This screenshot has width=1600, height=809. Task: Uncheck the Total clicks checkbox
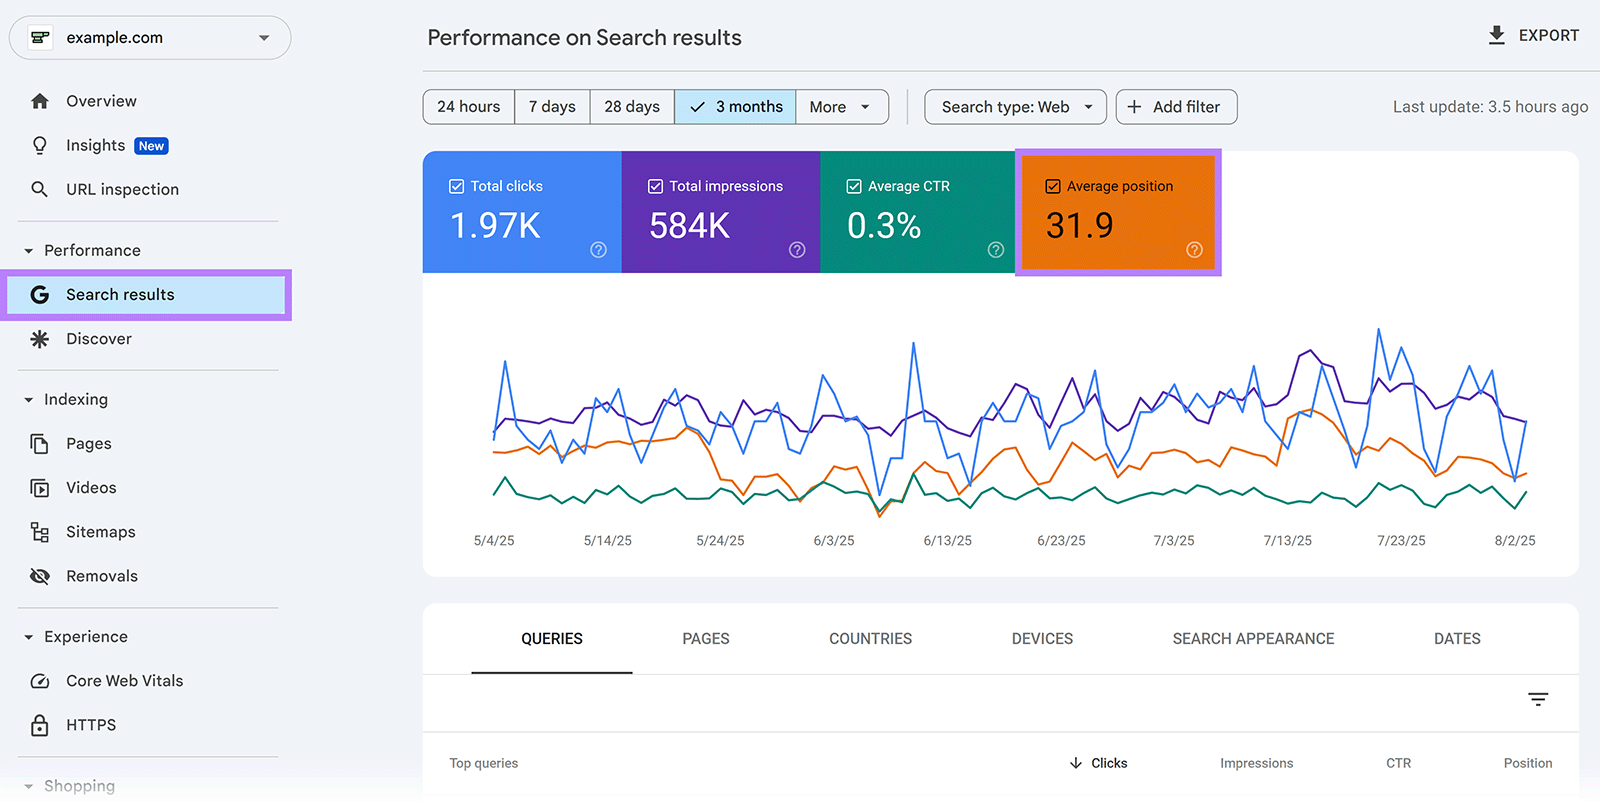pyautogui.click(x=457, y=186)
